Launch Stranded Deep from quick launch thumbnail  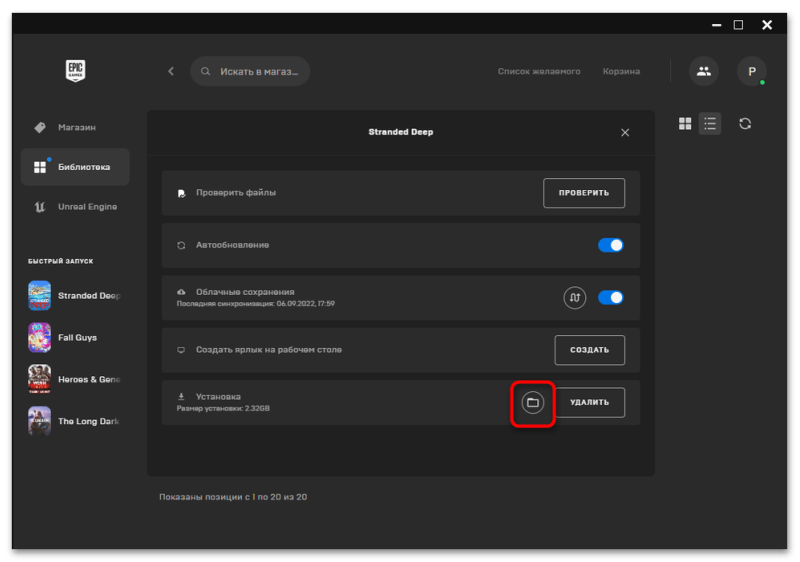point(39,295)
